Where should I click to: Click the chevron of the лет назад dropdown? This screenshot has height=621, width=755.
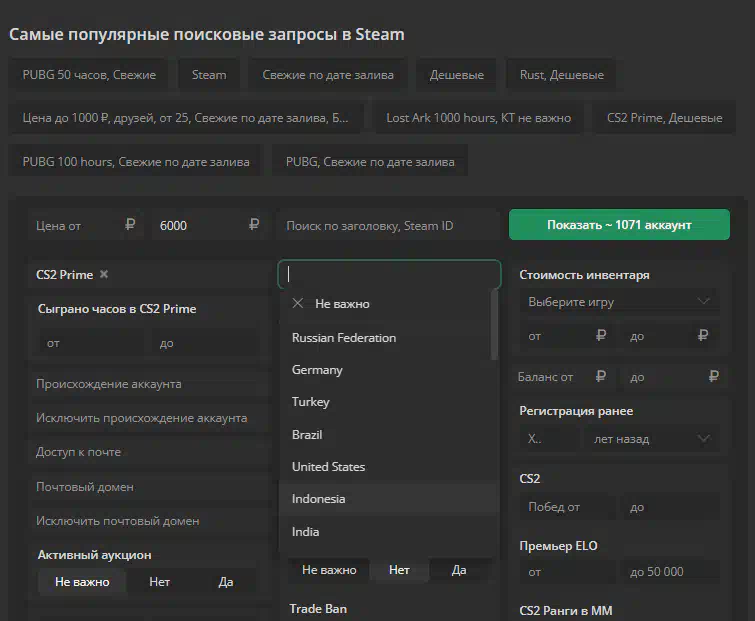[x=703, y=439]
